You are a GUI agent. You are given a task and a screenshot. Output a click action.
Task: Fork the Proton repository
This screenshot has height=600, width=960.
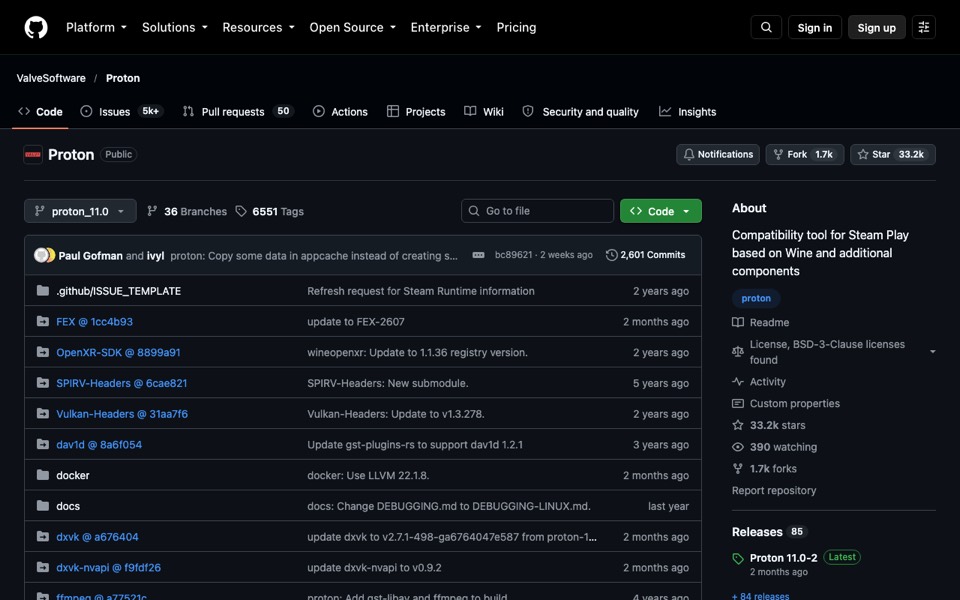(x=804, y=155)
